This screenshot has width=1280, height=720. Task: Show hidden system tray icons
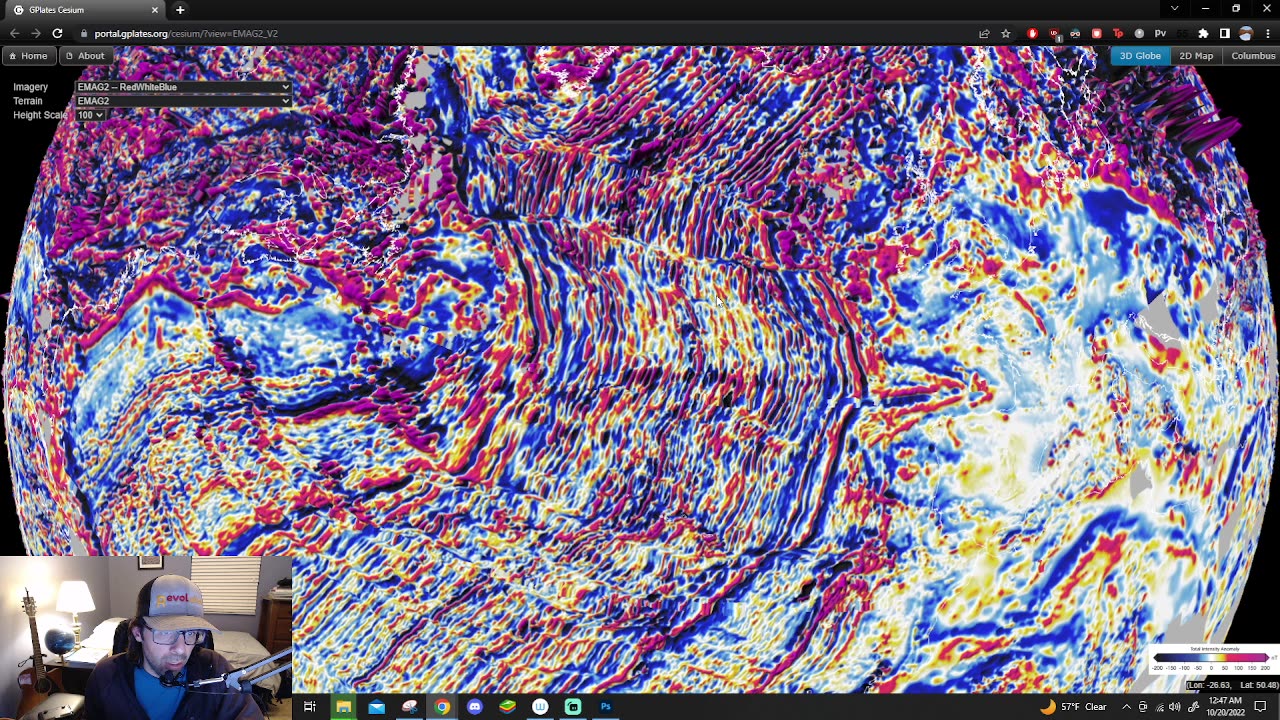[x=1126, y=707]
